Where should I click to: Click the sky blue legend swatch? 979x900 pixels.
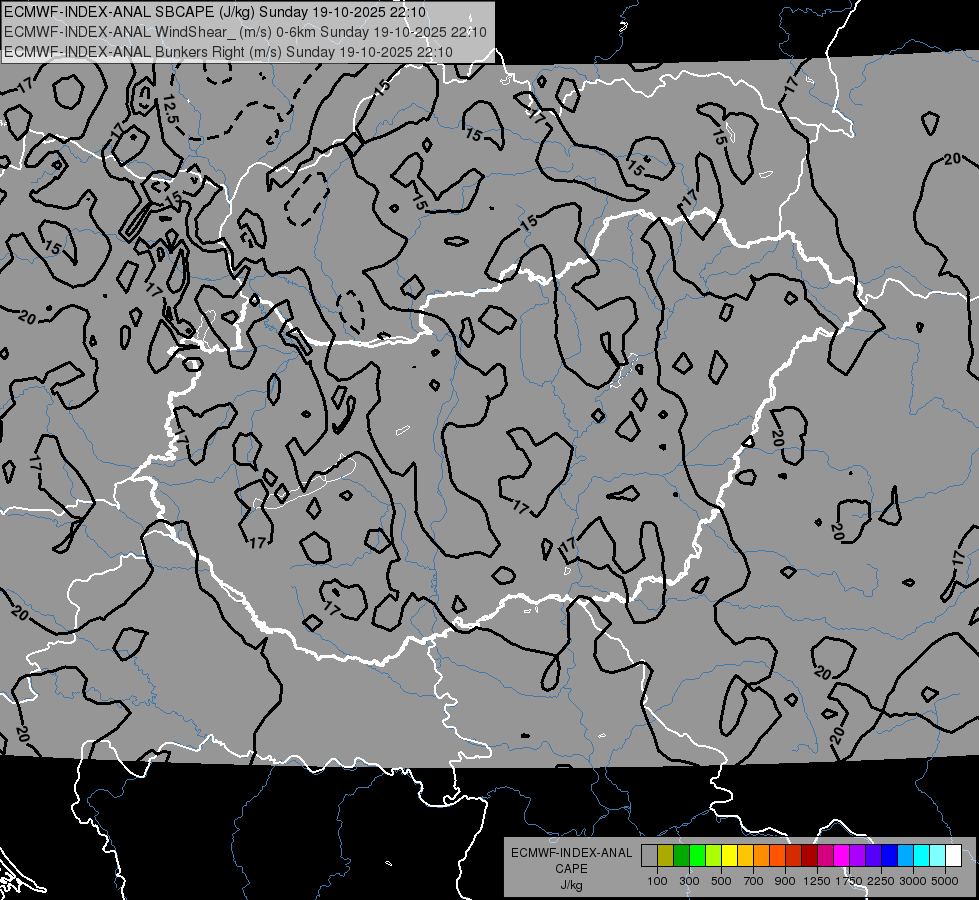click(905, 856)
